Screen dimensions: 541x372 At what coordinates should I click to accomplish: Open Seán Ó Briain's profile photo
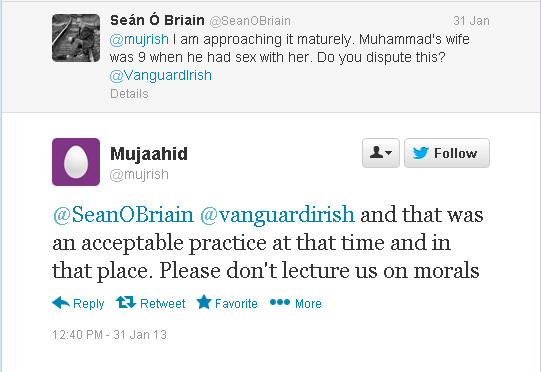(x=76, y=38)
